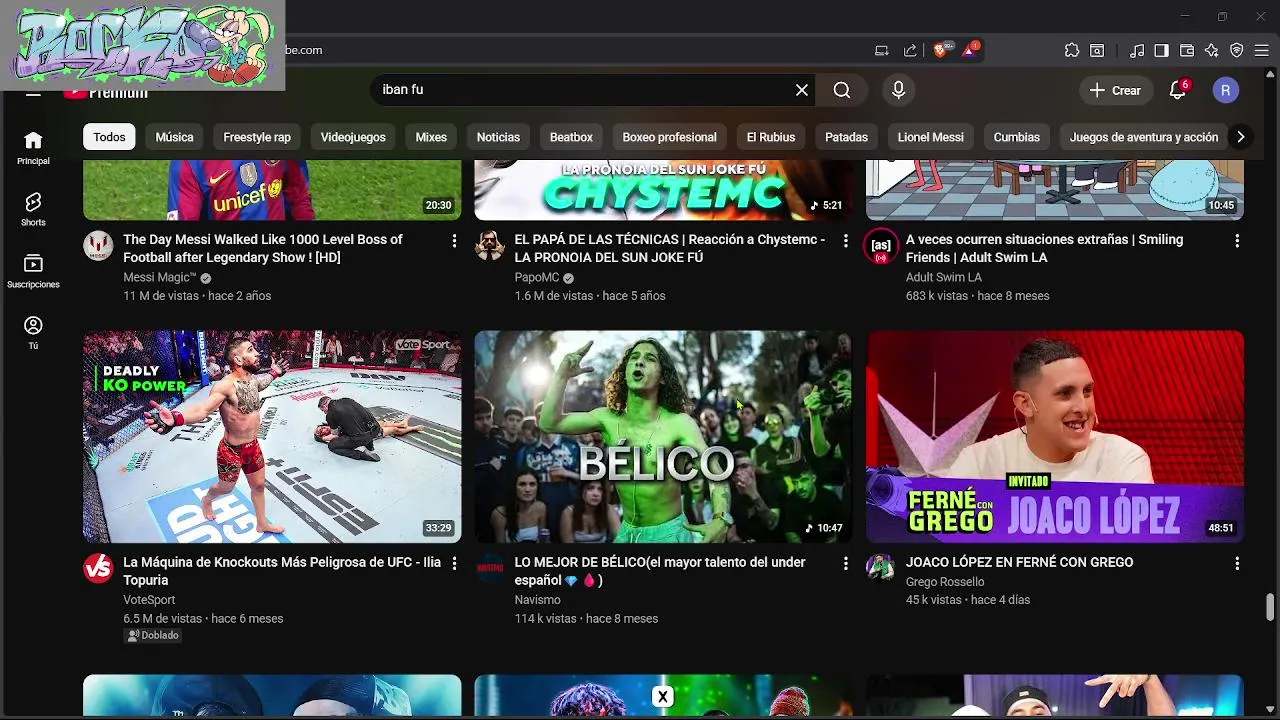
Task: Open the Grego Rossello channel avatar
Action: click(881, 568)
